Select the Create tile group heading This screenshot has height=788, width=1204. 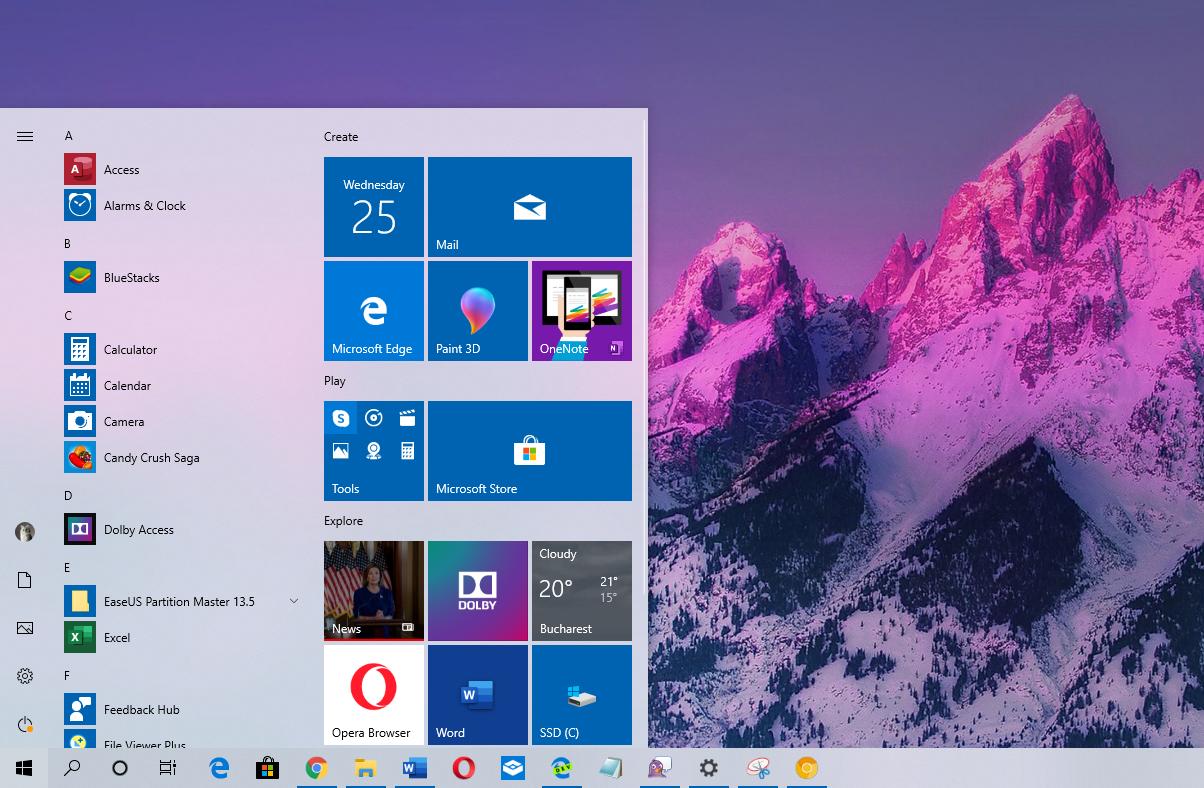point(341,137)
